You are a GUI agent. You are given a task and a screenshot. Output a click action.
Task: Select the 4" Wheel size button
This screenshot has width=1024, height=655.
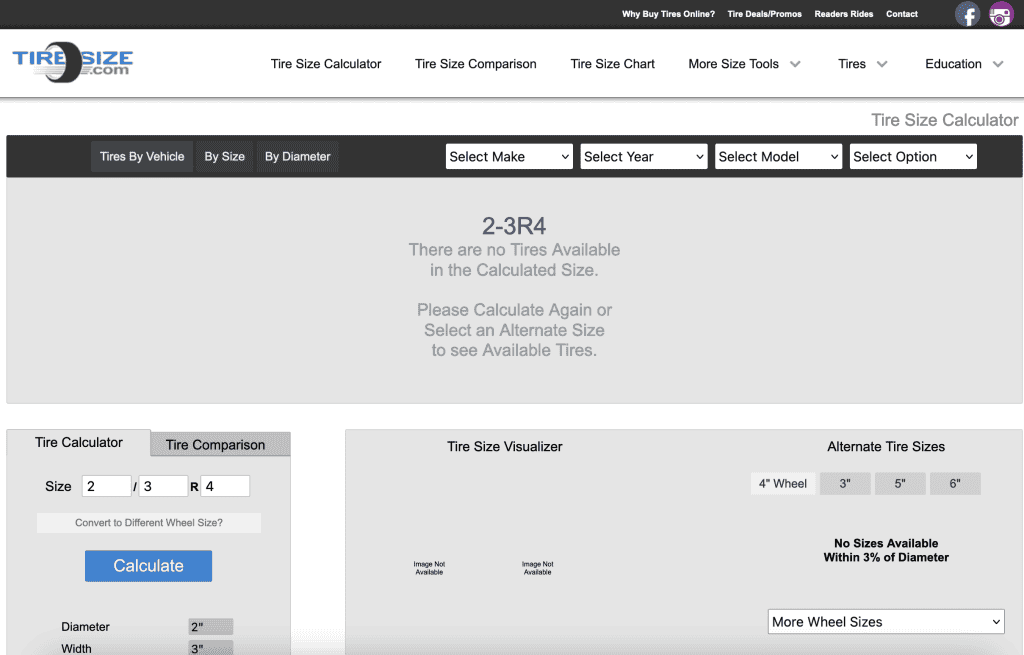click(783, 484)
